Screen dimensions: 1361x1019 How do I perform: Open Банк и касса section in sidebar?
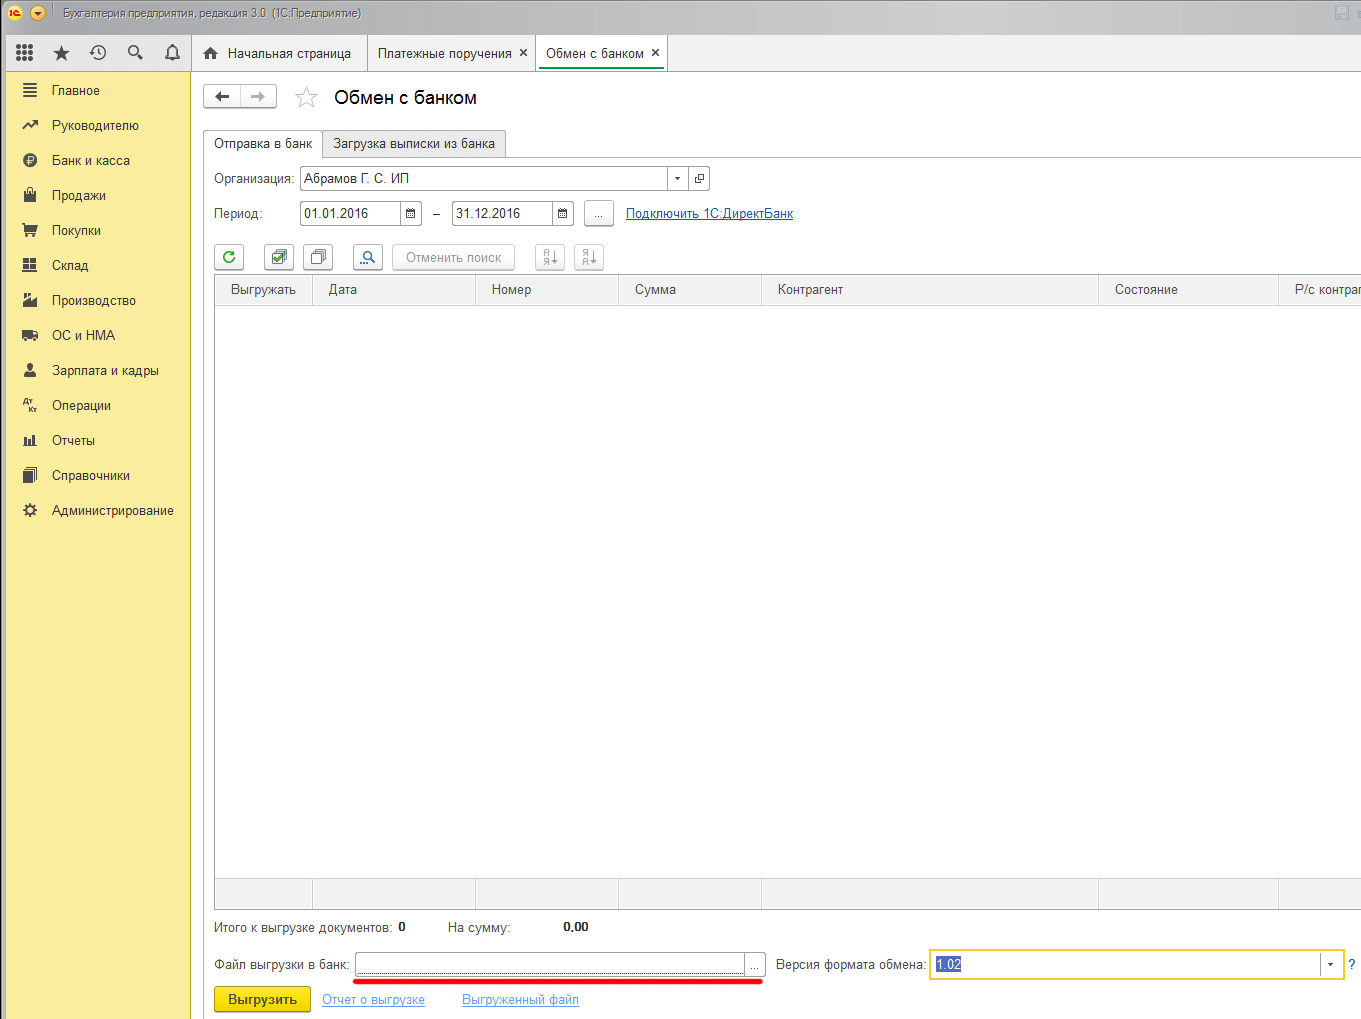[90, 160]
